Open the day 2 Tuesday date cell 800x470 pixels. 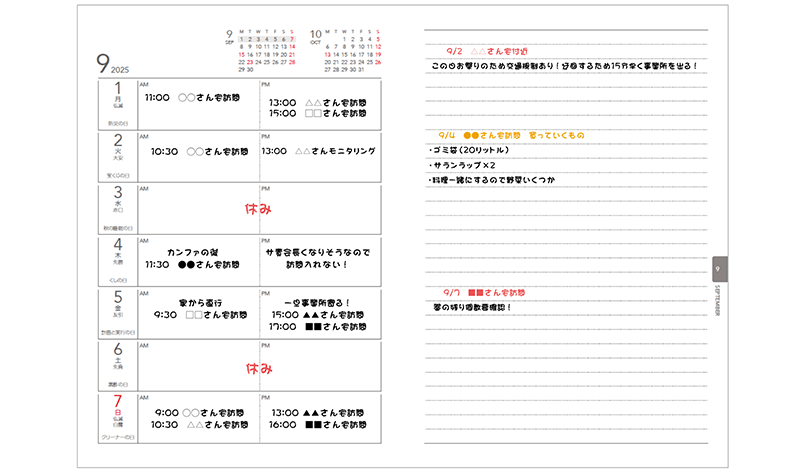point(117,156)
